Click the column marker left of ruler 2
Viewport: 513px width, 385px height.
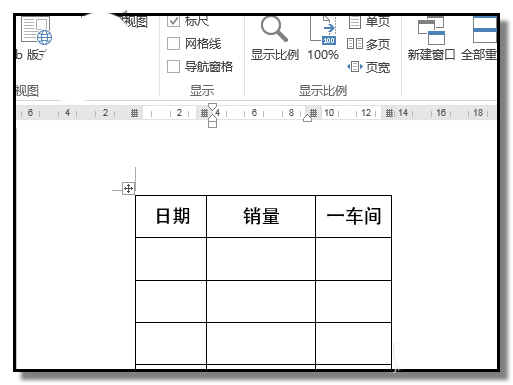click(x=134, y=113)
